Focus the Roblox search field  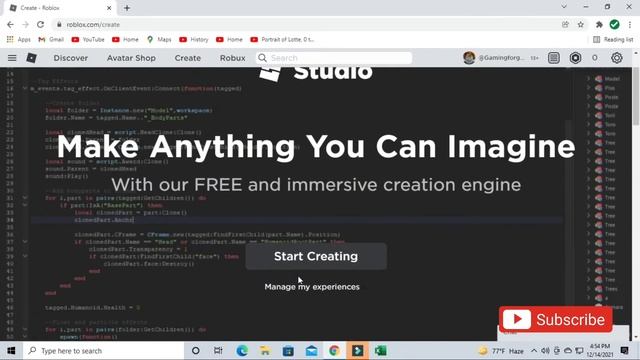334,58
